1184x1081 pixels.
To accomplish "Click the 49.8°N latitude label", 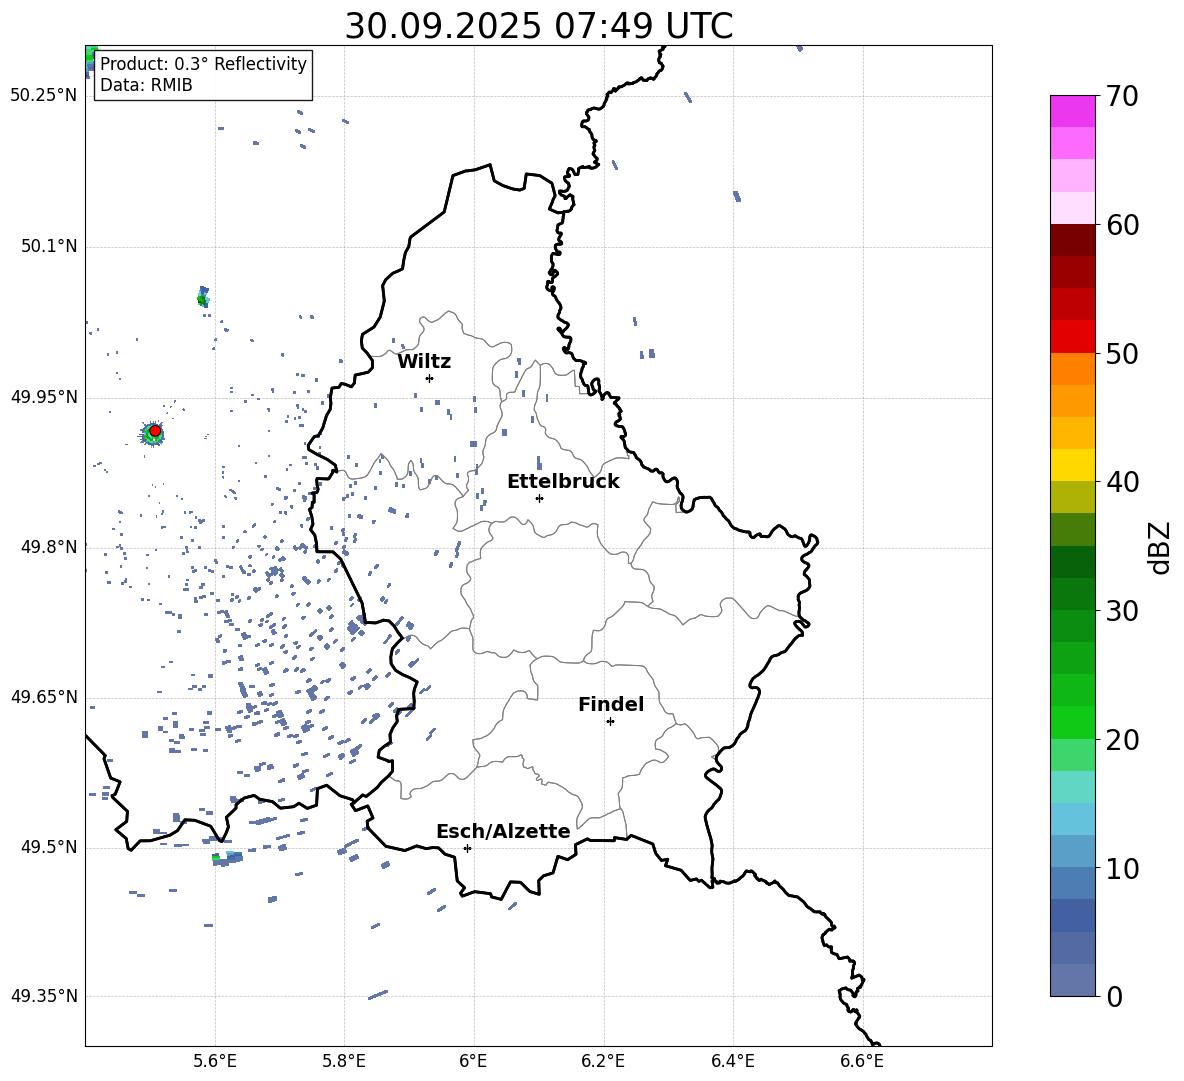I will [x=49, y=547].
